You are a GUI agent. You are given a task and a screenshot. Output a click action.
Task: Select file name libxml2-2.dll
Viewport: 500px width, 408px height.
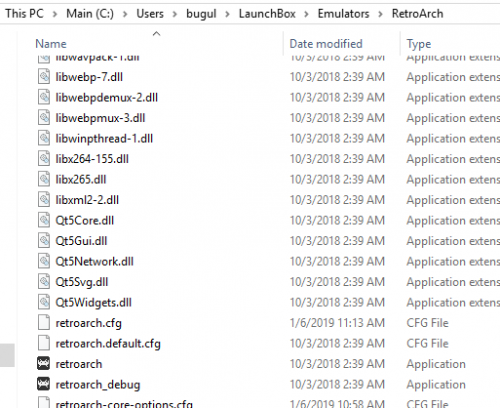tap(87, 200)
